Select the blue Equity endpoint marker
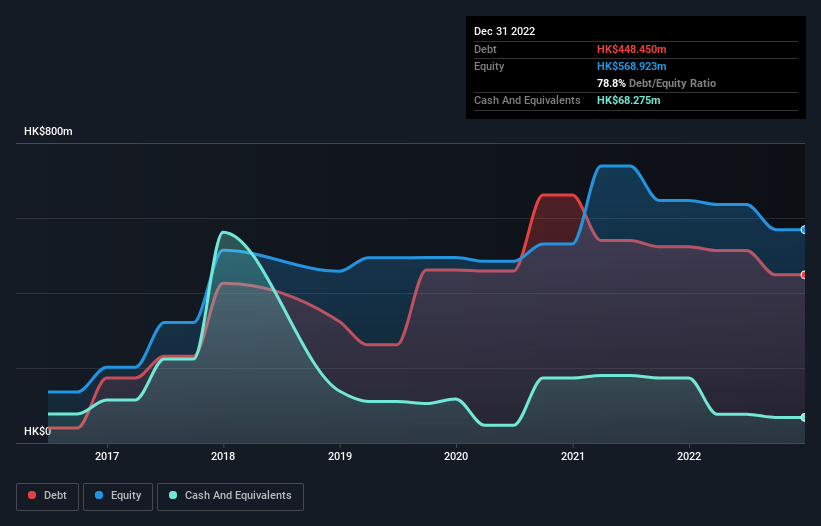The width and height of the screenshot is (821, 526). click(804, 230)
